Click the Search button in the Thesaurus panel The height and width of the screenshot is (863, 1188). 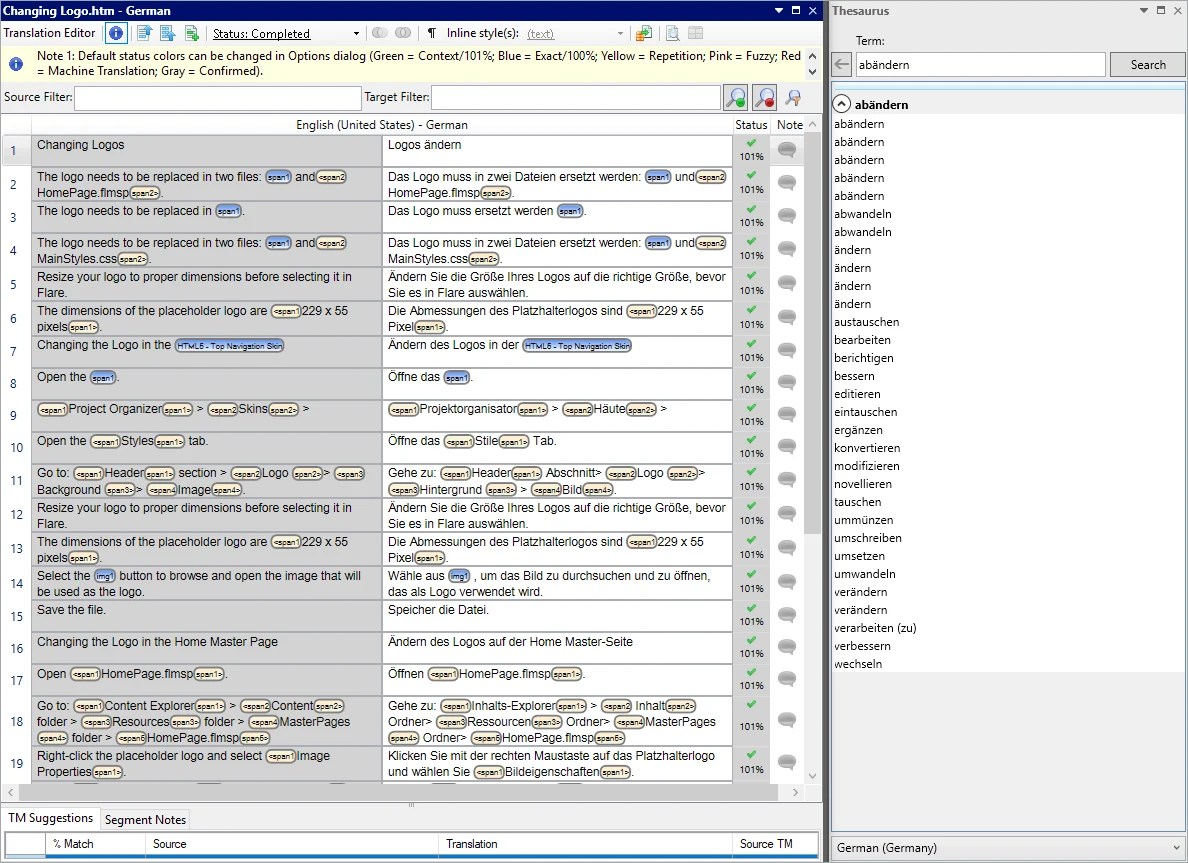pos(1146,64)
